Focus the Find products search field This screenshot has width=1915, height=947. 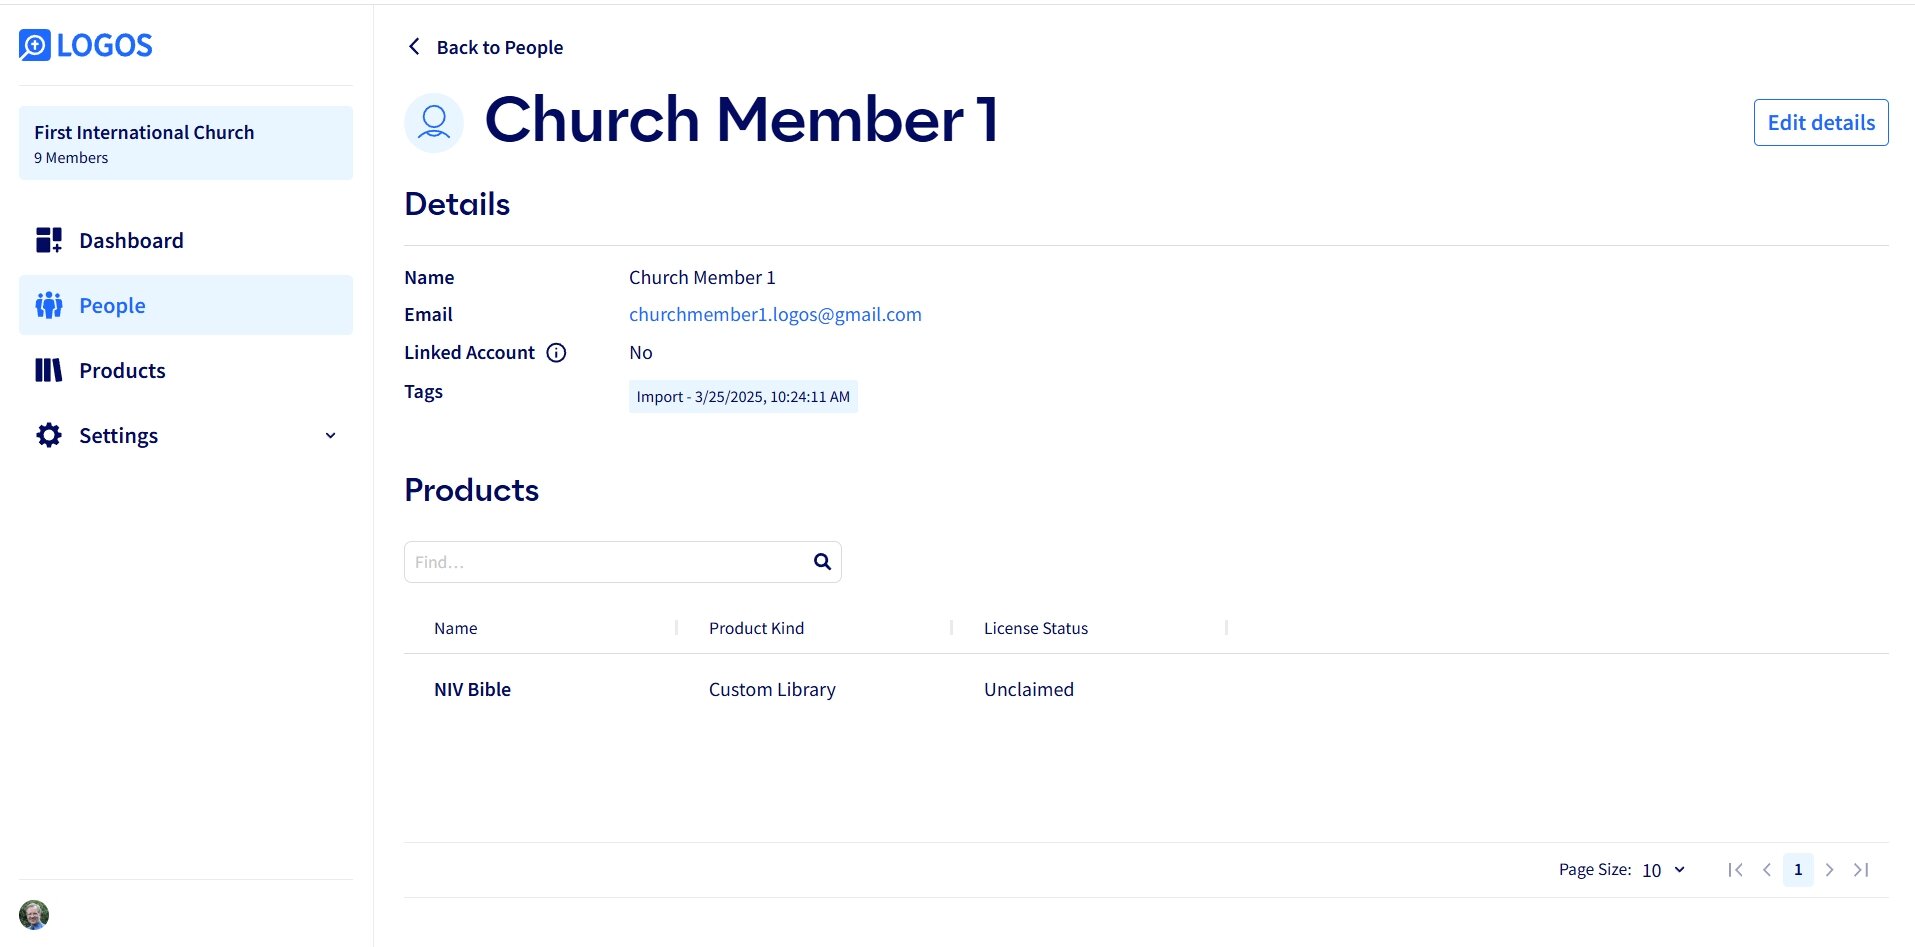(622, 562)
